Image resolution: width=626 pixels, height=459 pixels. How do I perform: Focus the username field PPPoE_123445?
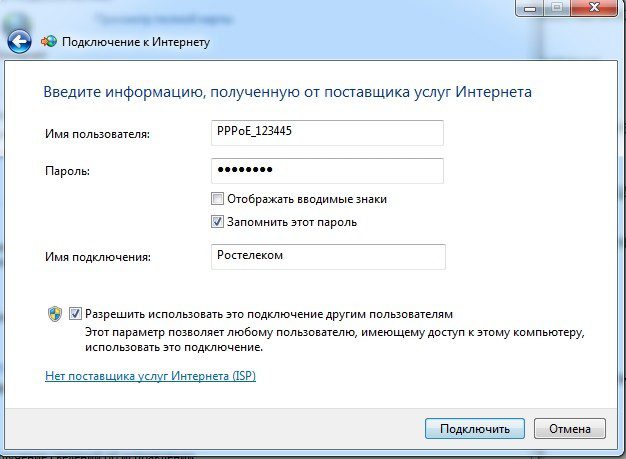[x=327, y=133]
